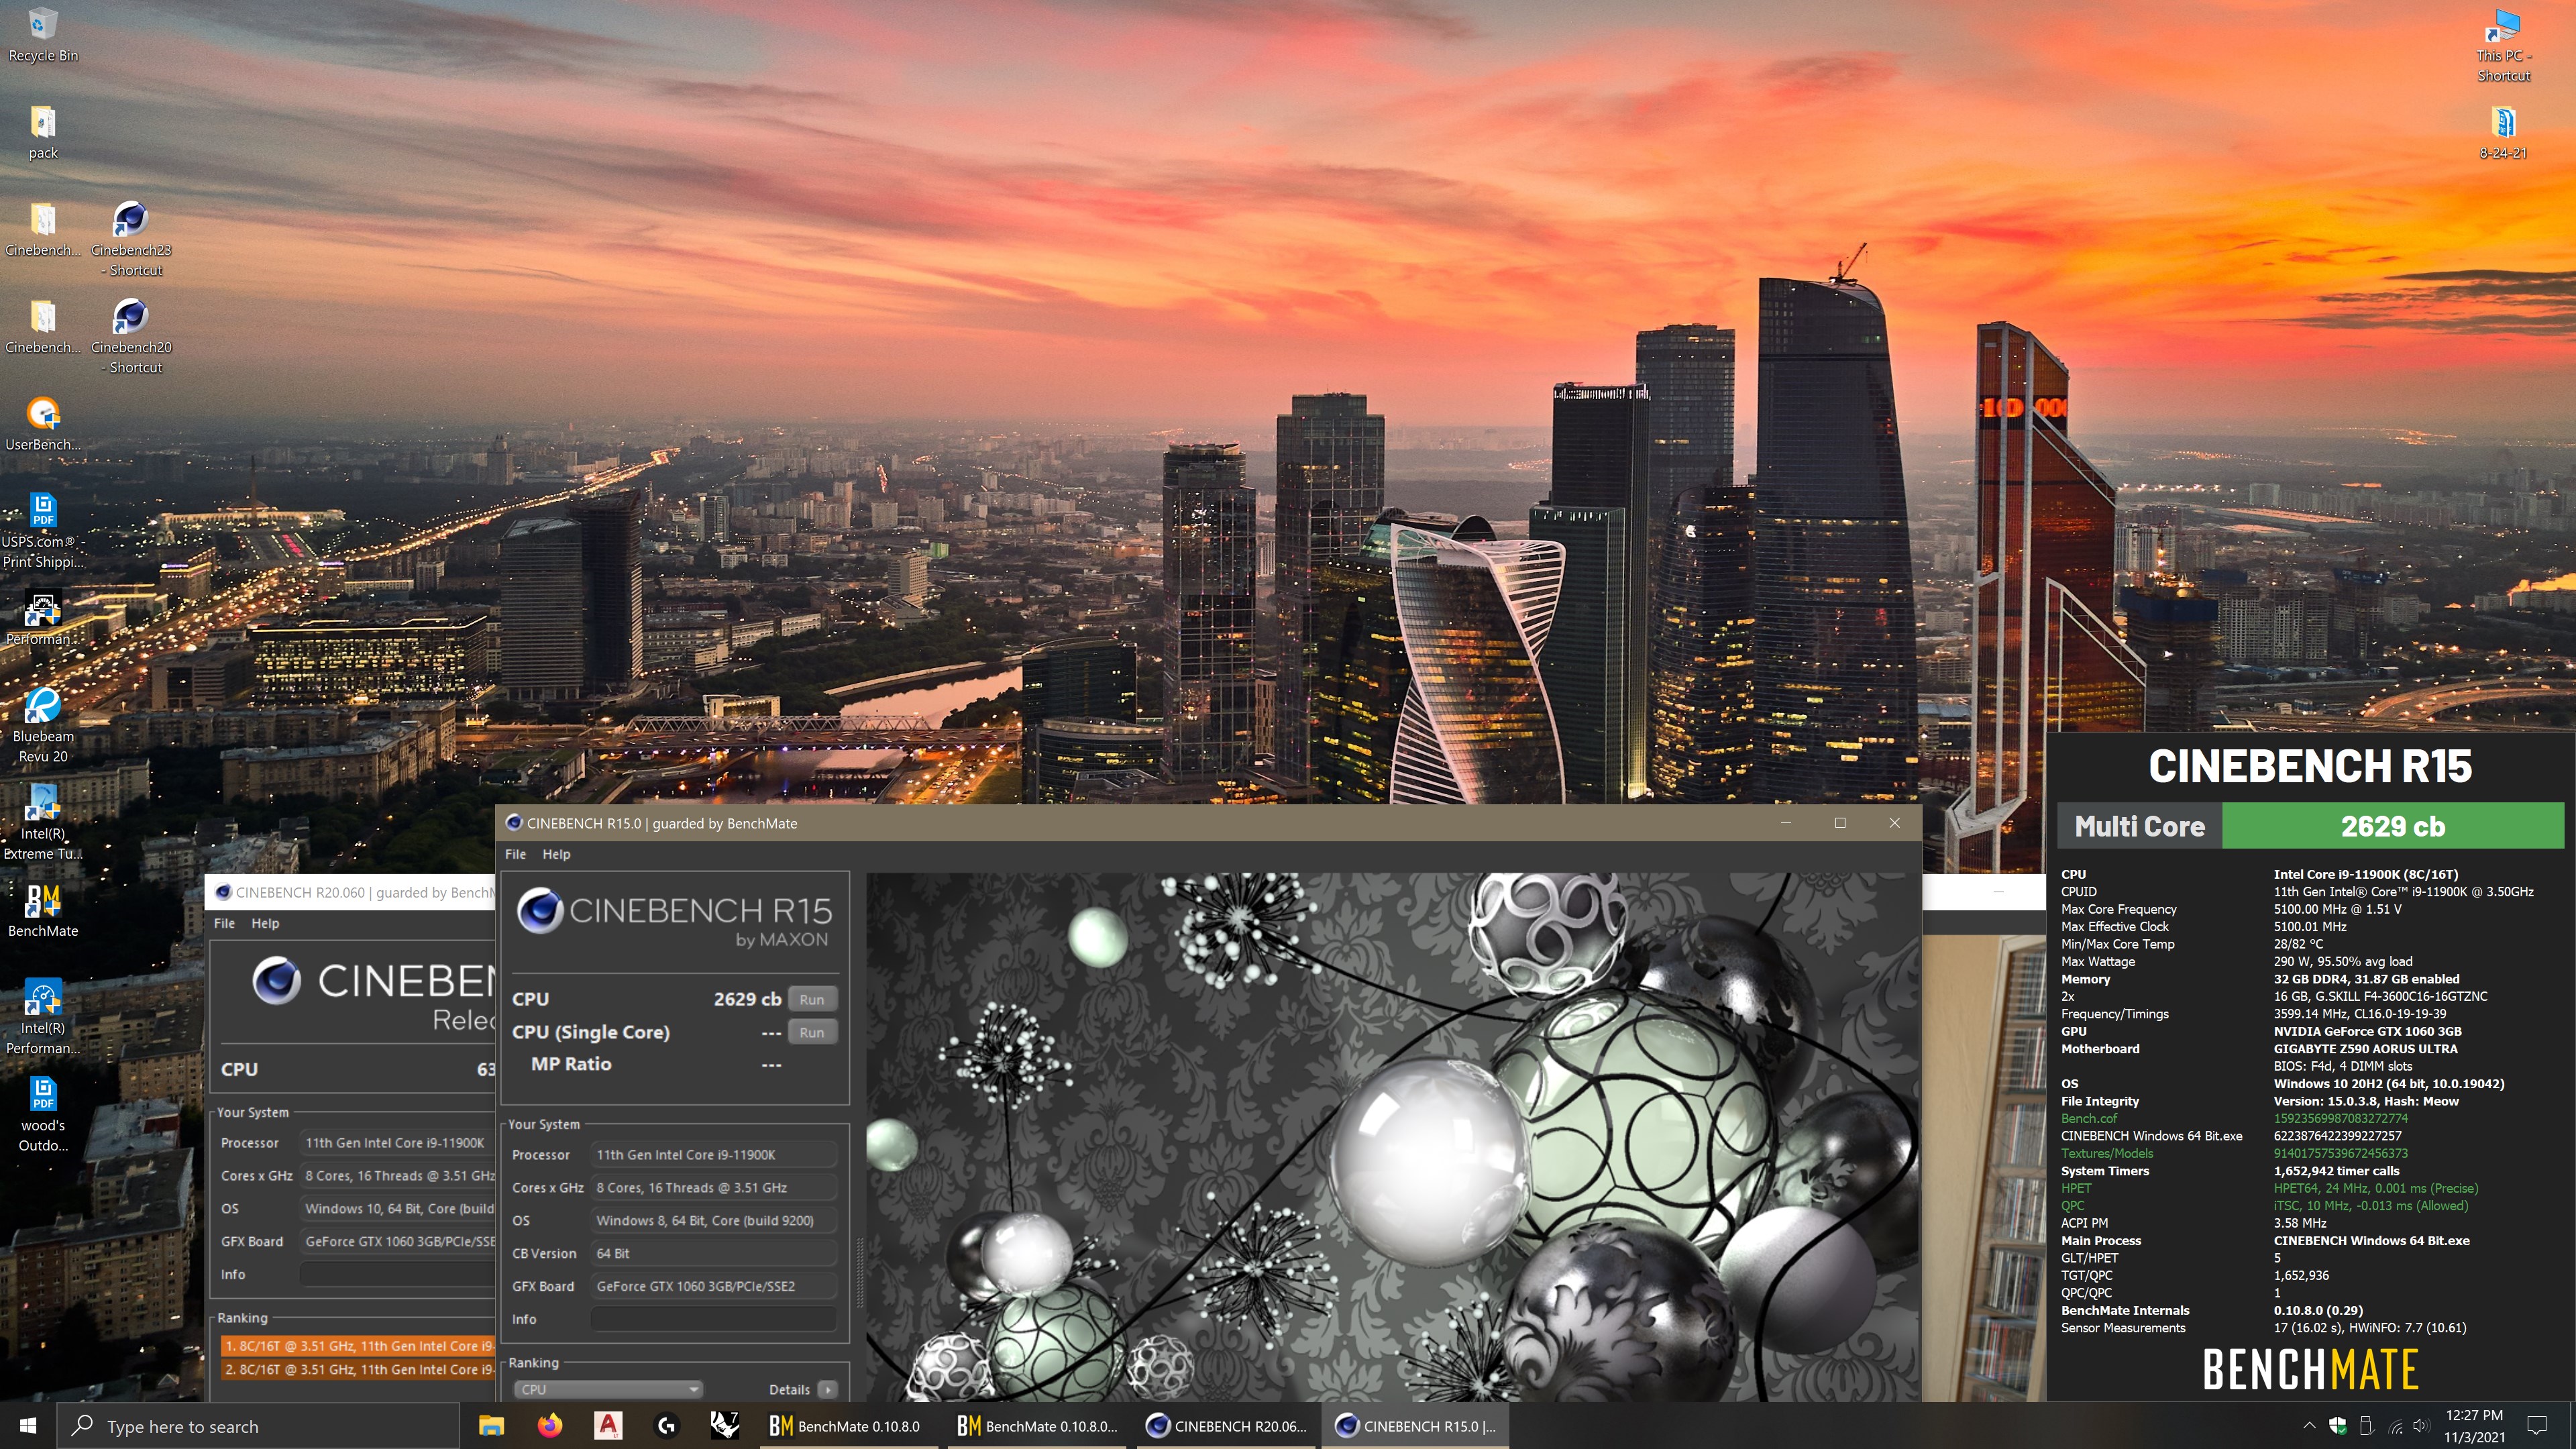Open the Help menu in Cinebench R20 window
Image resolution: width=2576 pixels, height=1449 pixels.
pyautogui.click(x=265, y=923)
